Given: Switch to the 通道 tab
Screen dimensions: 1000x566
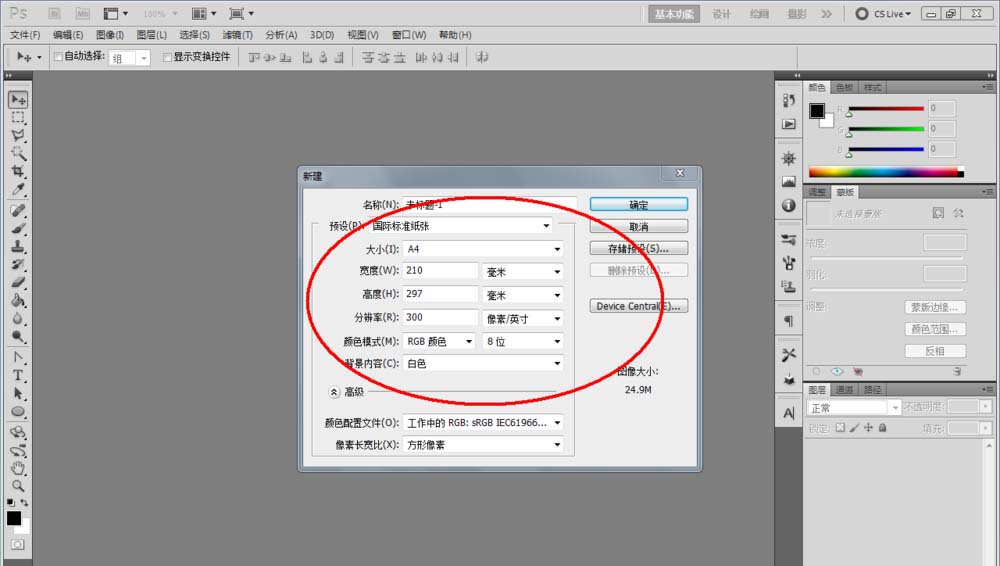Looking at the screenshot, I should (844, 389).
